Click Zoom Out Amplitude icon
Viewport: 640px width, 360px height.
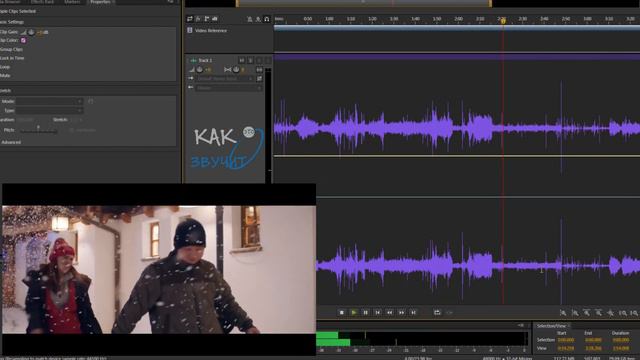pos(575,313)
